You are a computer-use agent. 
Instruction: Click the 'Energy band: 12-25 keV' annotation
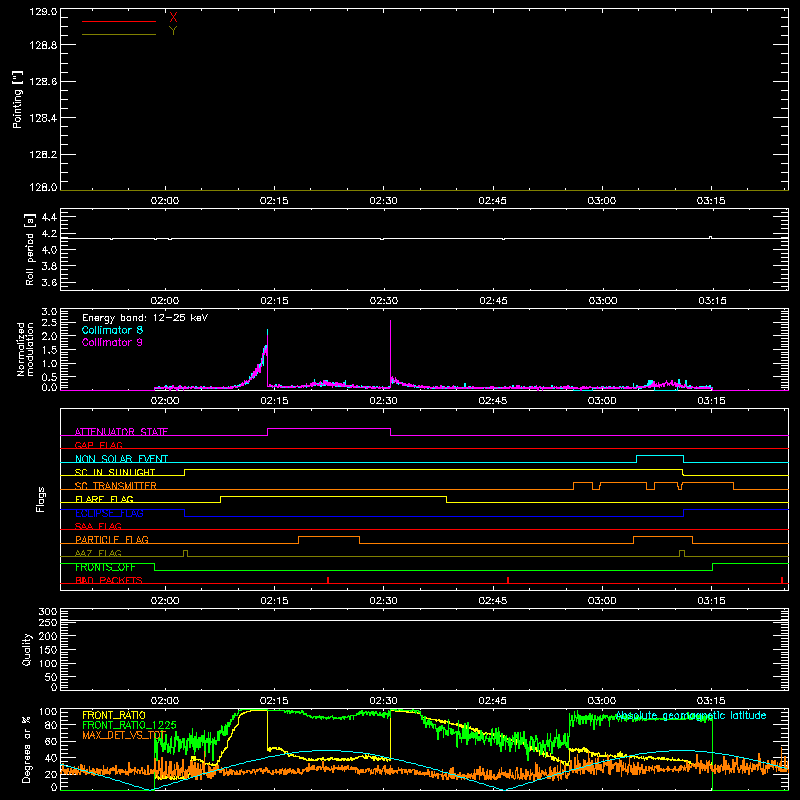[145, 318]
